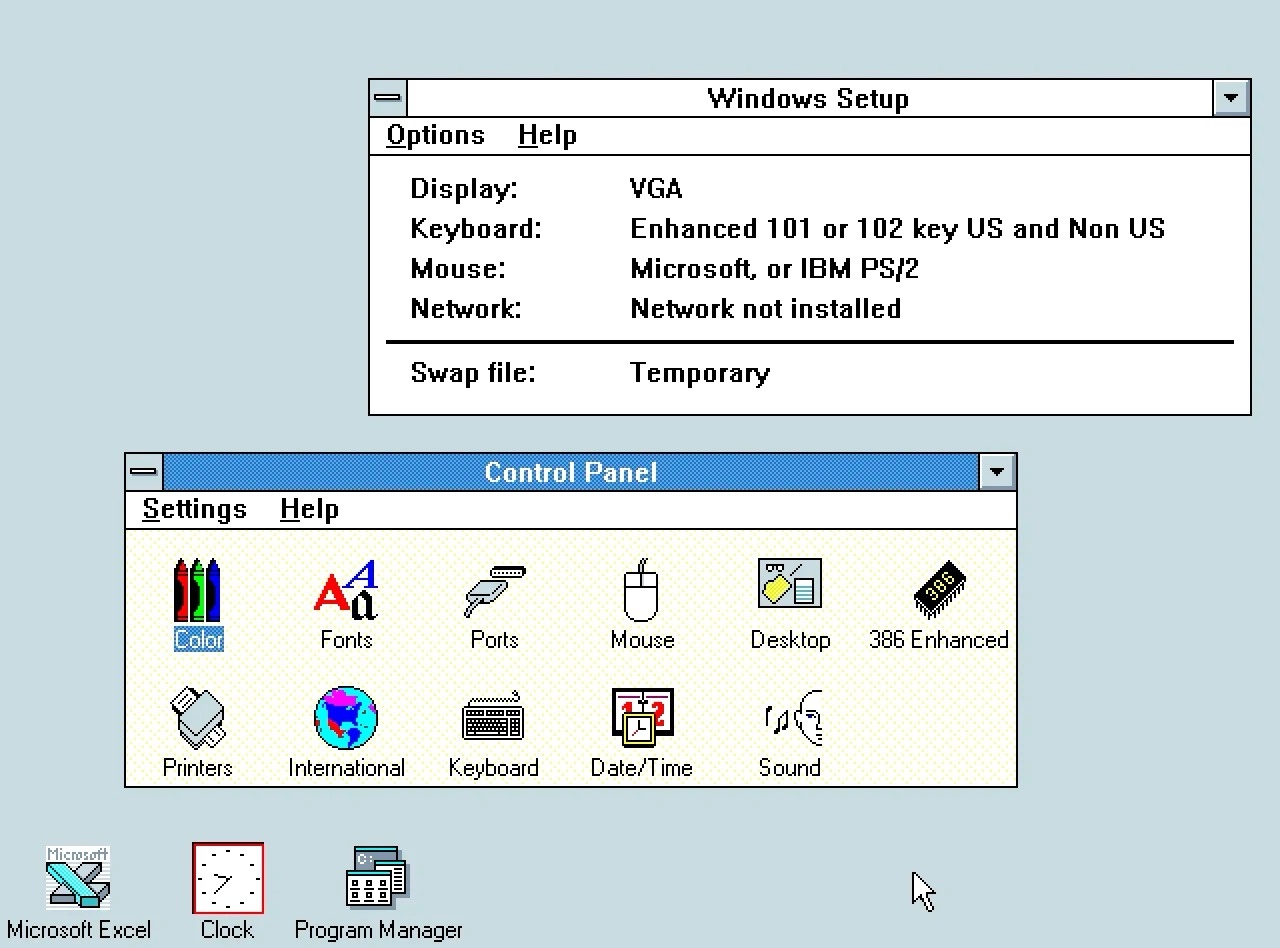This screenshot has width=1280, height=948.
Task: Click the 'Network not installed' text
Action: point(766,309)
